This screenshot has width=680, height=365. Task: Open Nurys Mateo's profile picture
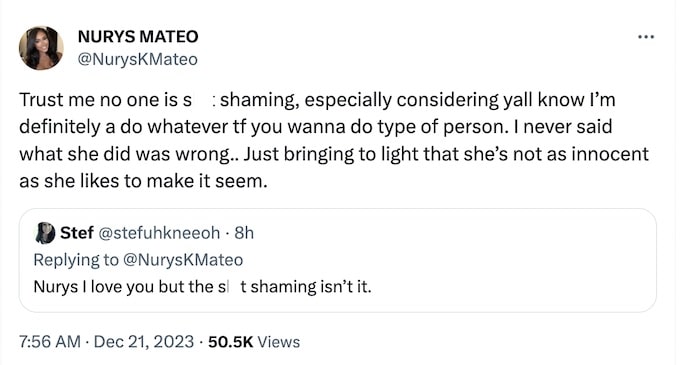[x=41, y=48]
